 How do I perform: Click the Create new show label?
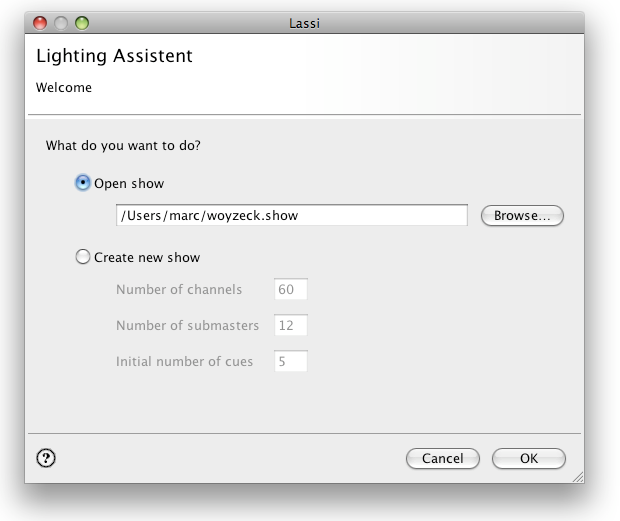point(147,257)
